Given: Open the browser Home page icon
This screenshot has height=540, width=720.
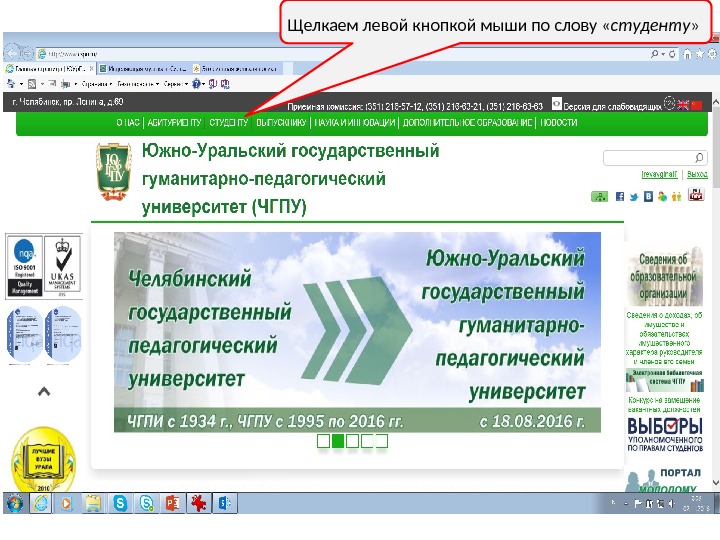Looking at the screenshot, I should (687, 54).
